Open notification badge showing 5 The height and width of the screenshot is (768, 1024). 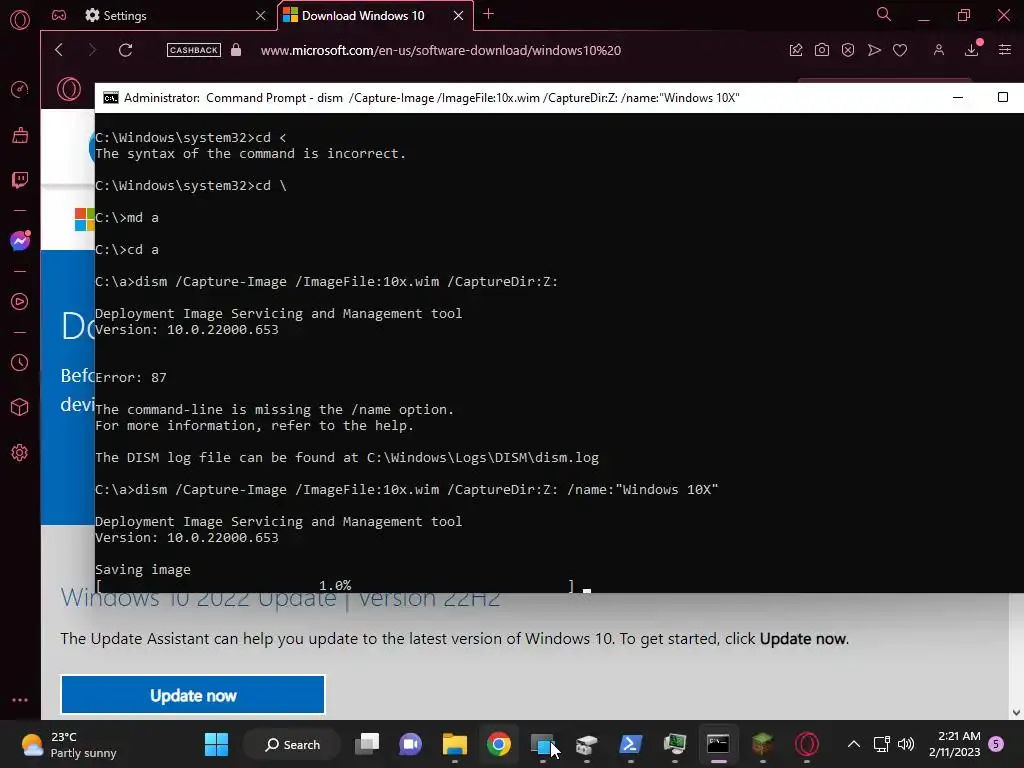click(996, 744)
